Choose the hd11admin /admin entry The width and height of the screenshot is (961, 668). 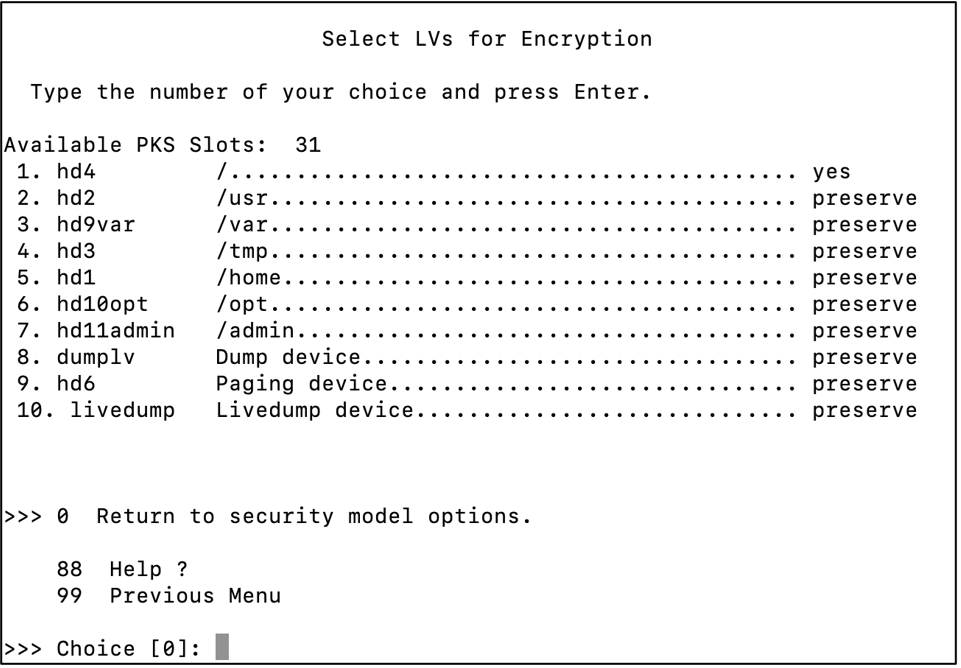(x=466, y=331)
